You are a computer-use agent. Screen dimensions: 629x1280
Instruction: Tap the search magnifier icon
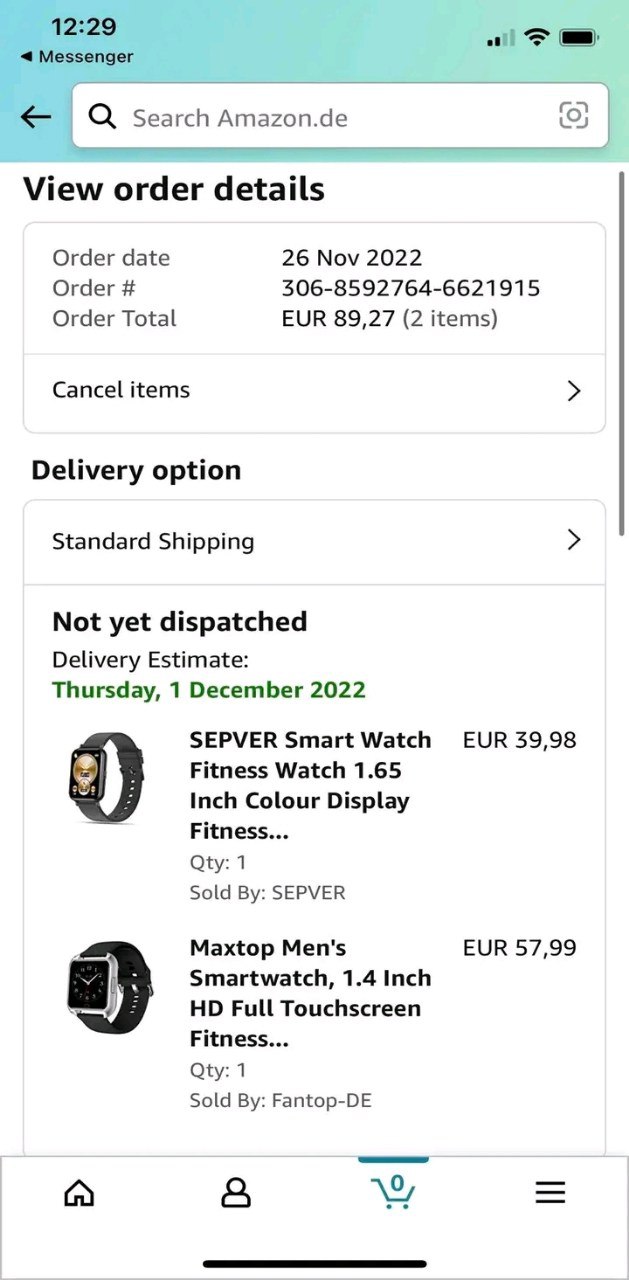coord(102,117)
